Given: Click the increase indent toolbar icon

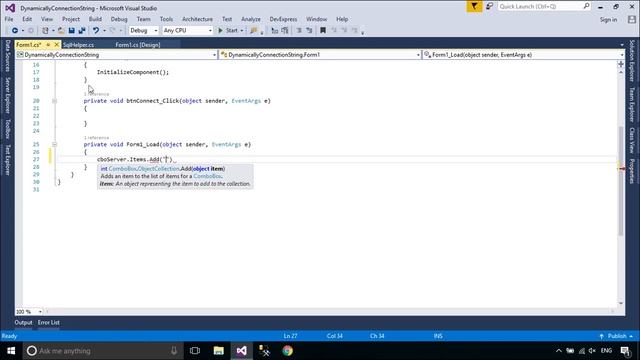Looking at the screenshot, I should tap(309, 31).
